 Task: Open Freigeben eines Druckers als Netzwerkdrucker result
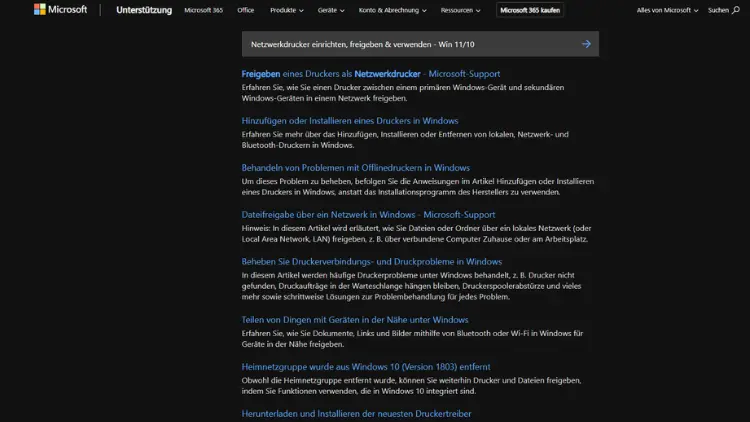[371, 74]
